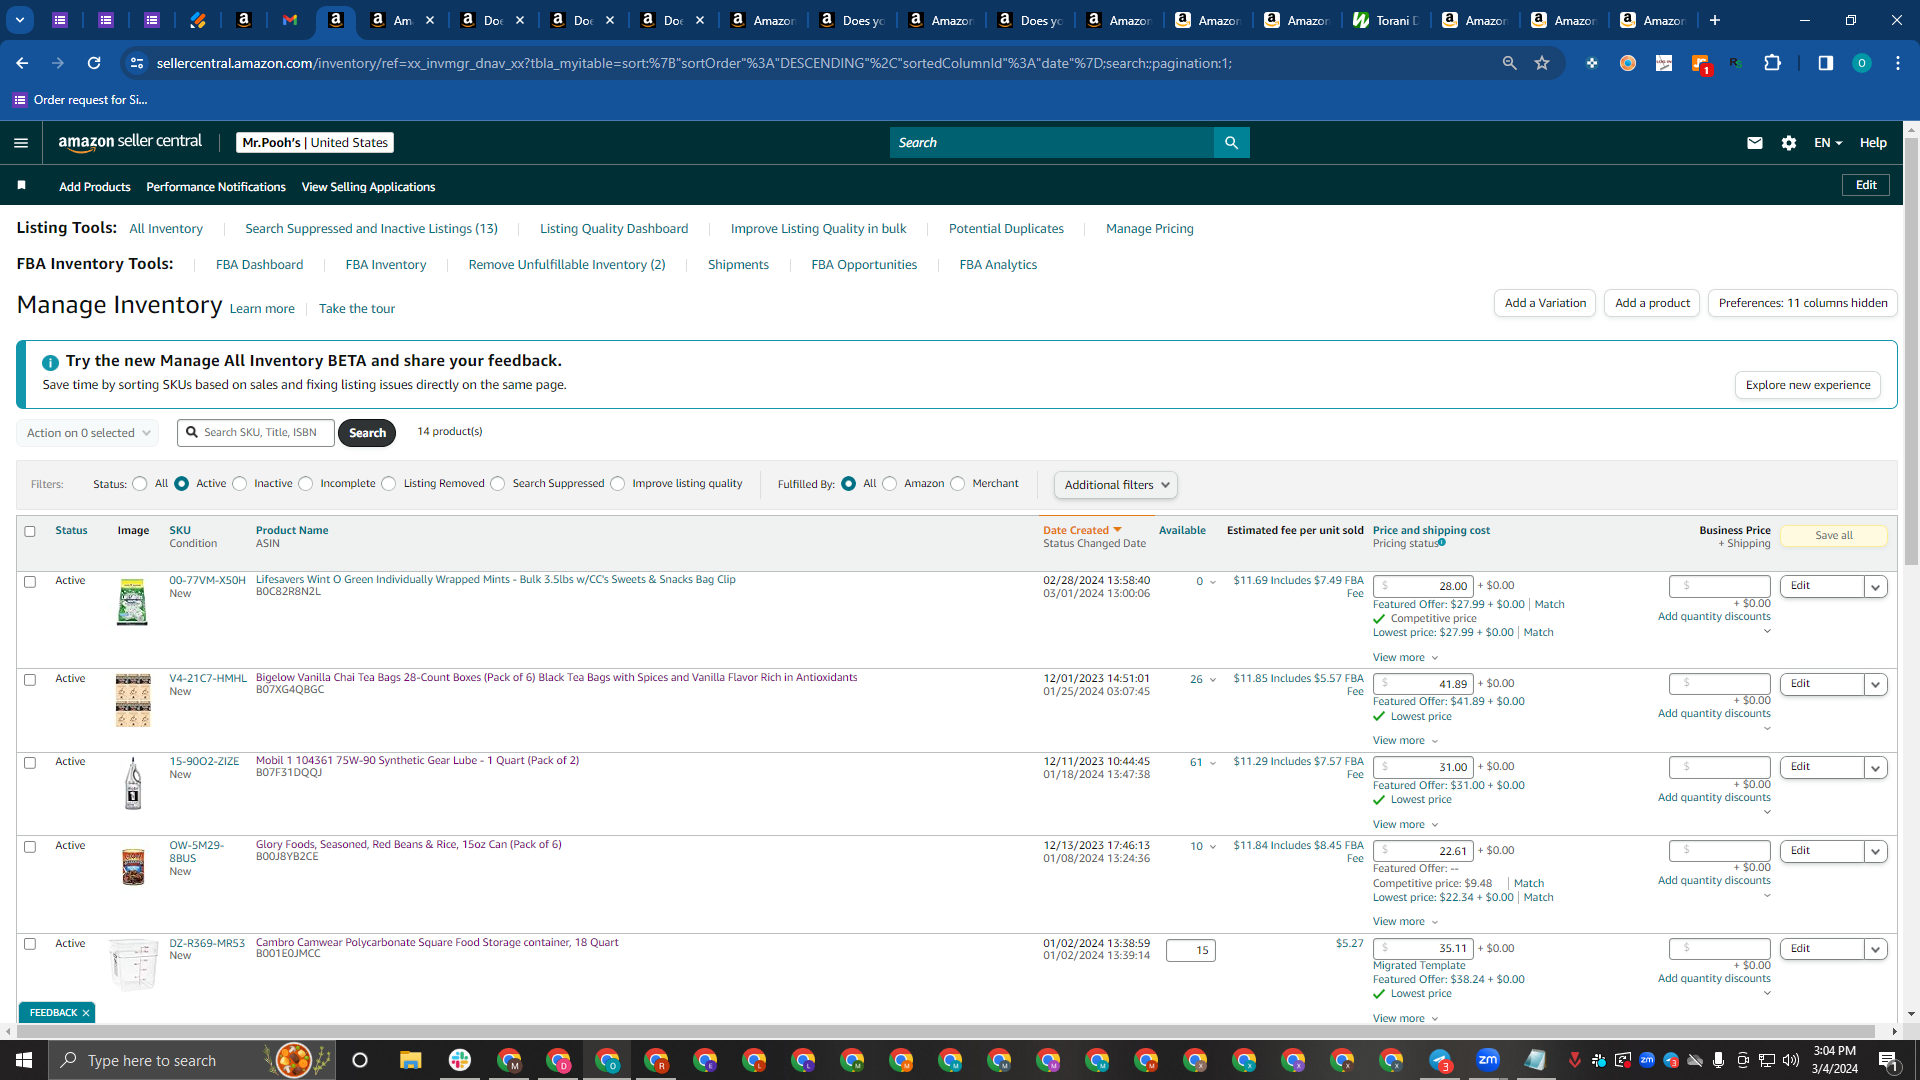Open the FBA Dashboard tool link
The image size is (1920, 1080).
pyautogui.click(x=259, y=265)
